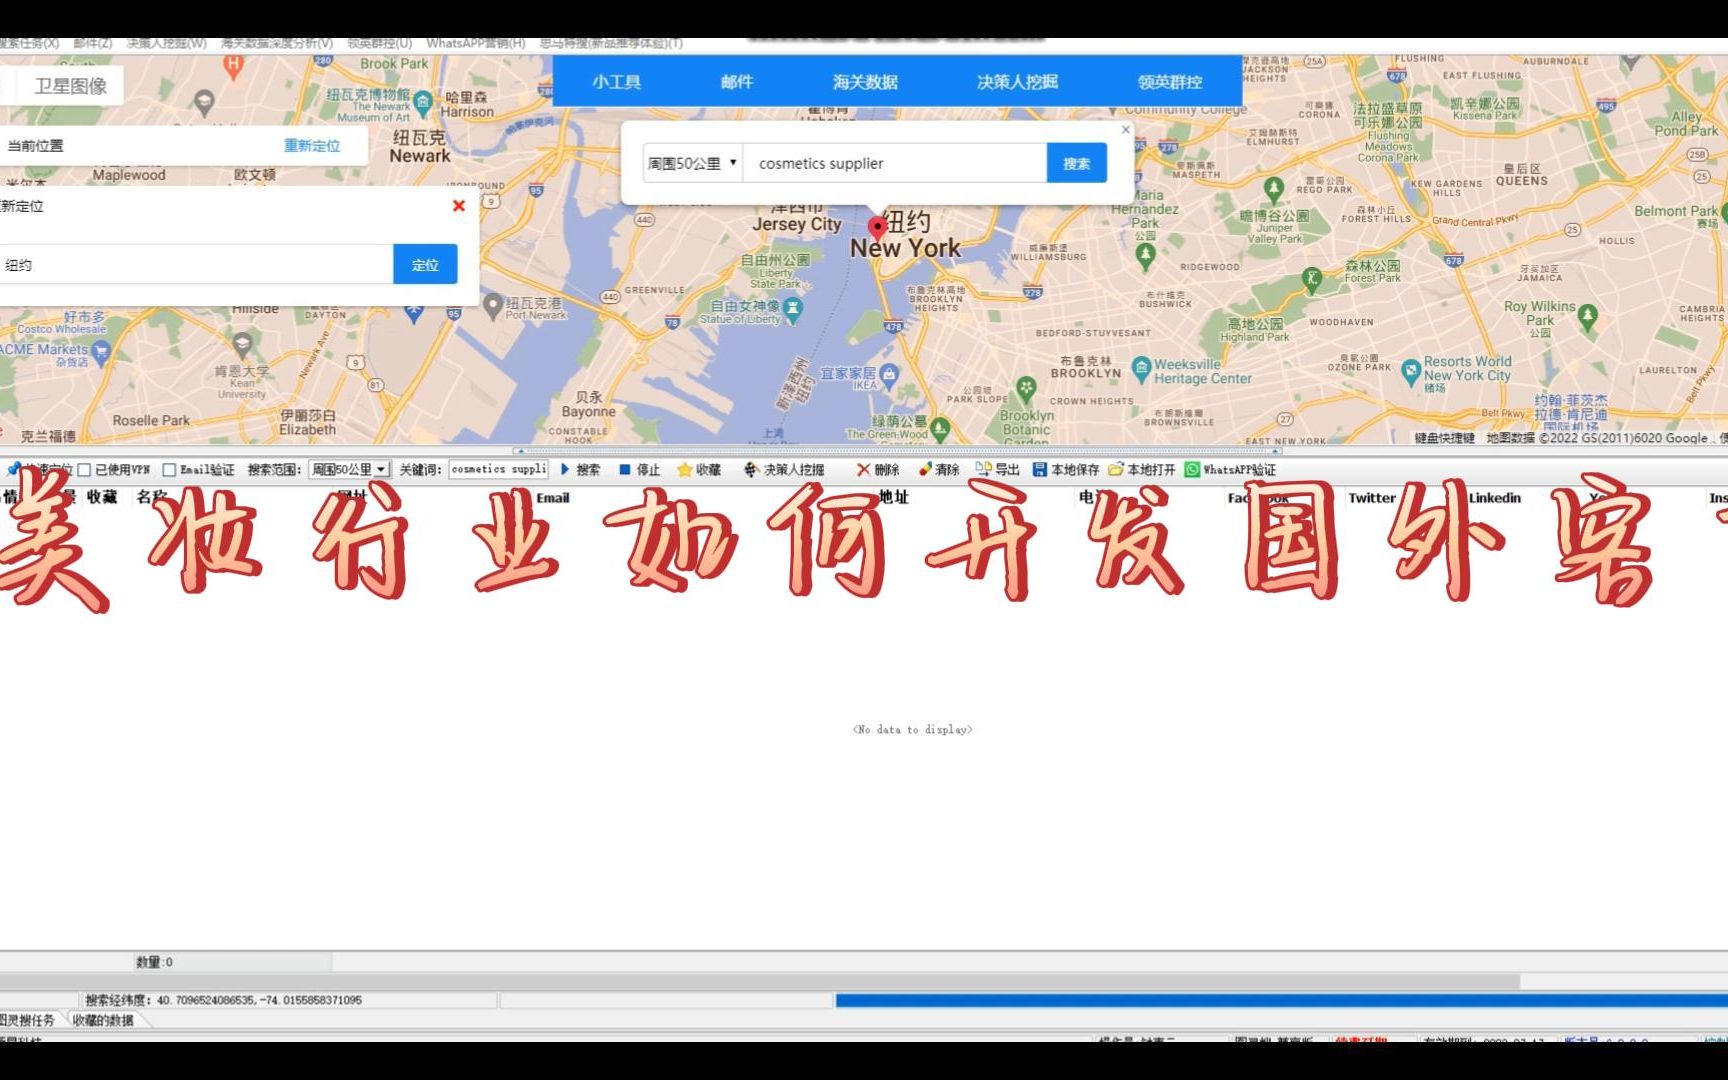Open the 海关数据深度分析(V) menu
The image size is (1728, 1080).
[277, 43]
